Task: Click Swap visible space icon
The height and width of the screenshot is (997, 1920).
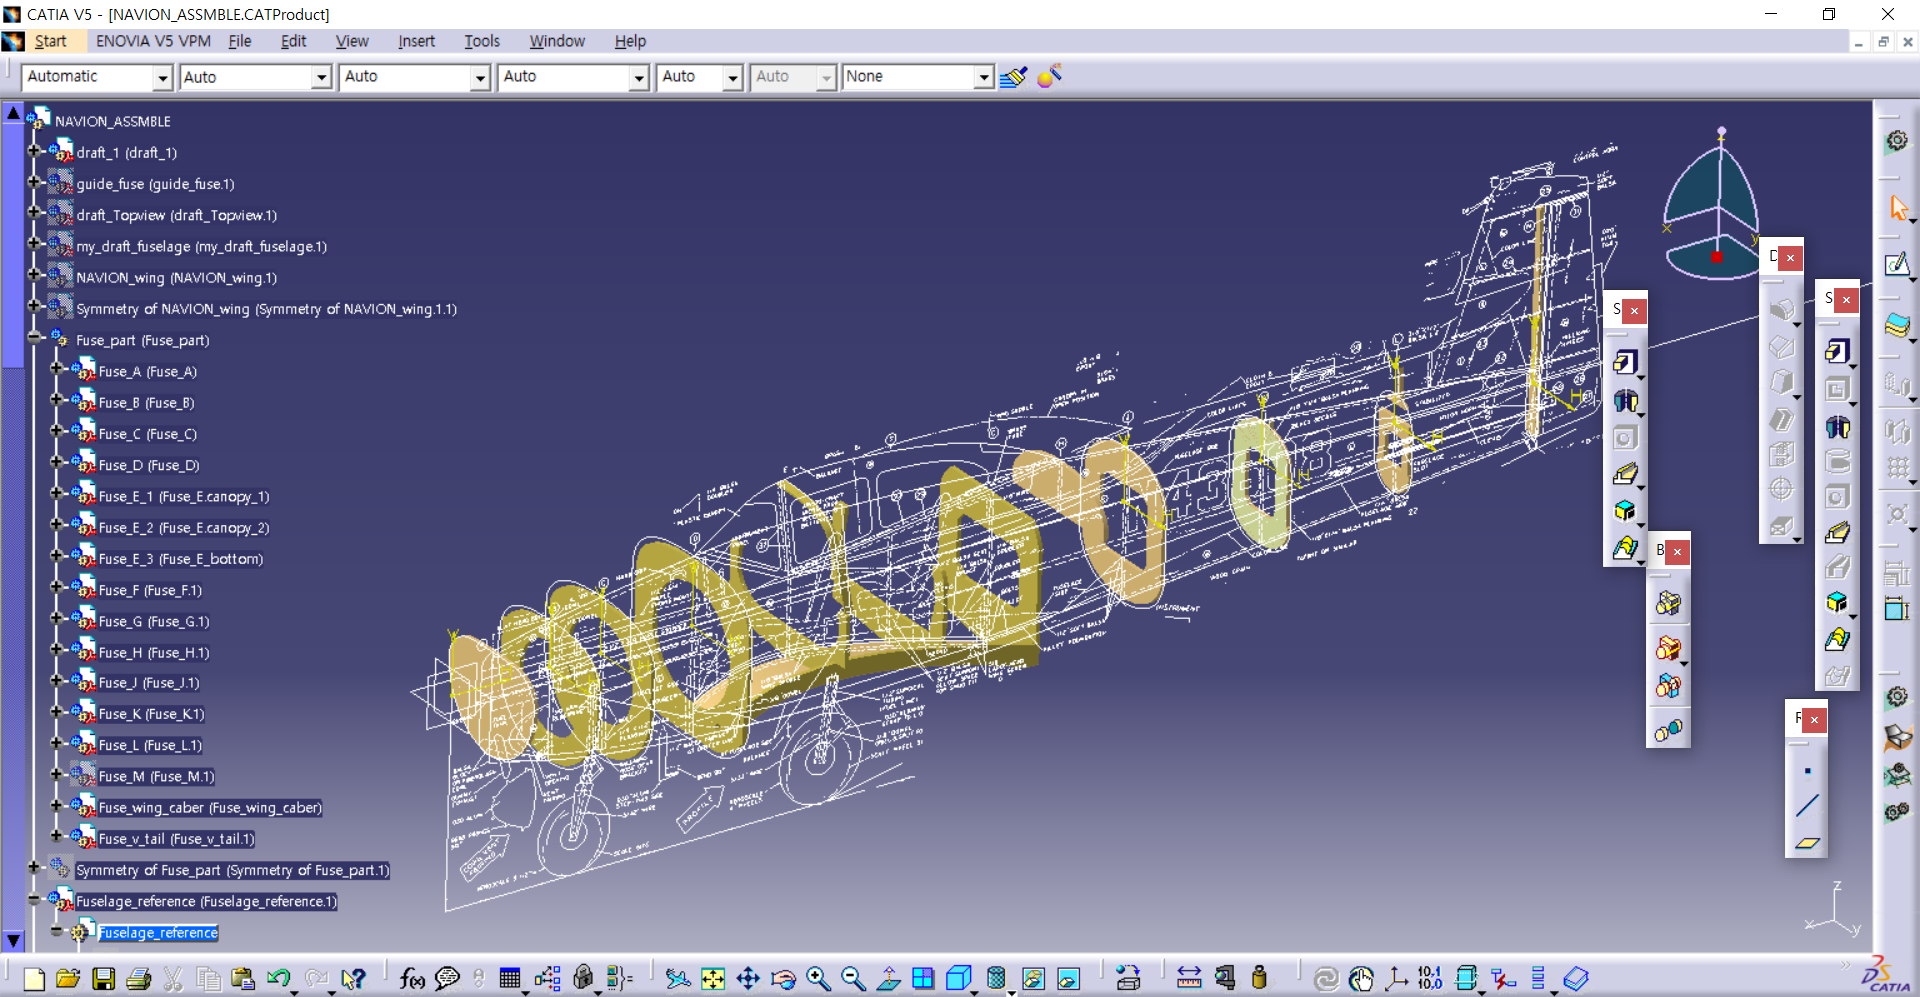Action: (1068, 979)
